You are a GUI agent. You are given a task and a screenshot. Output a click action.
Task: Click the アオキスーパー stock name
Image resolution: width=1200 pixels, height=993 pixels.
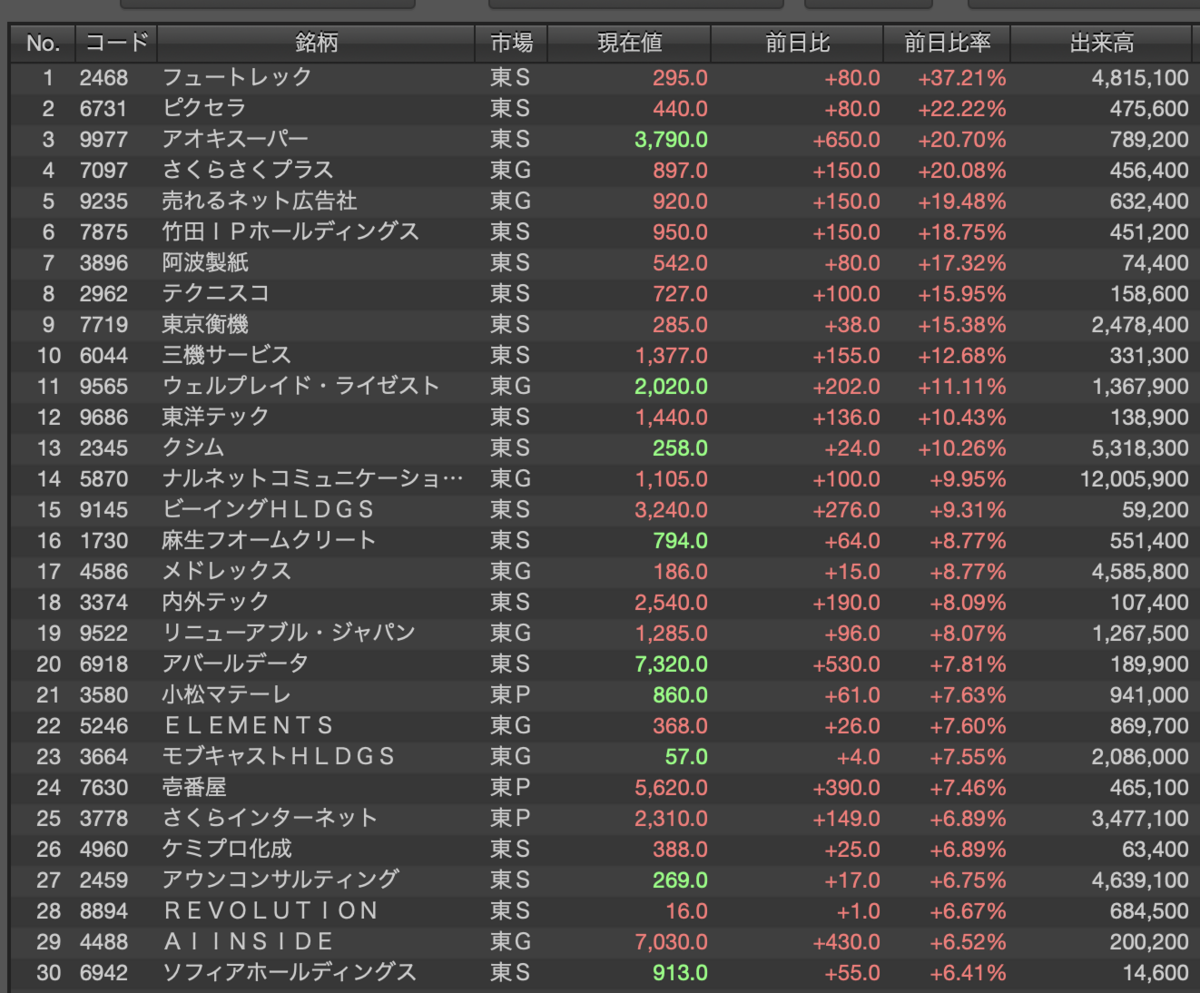tap(236, 139)
